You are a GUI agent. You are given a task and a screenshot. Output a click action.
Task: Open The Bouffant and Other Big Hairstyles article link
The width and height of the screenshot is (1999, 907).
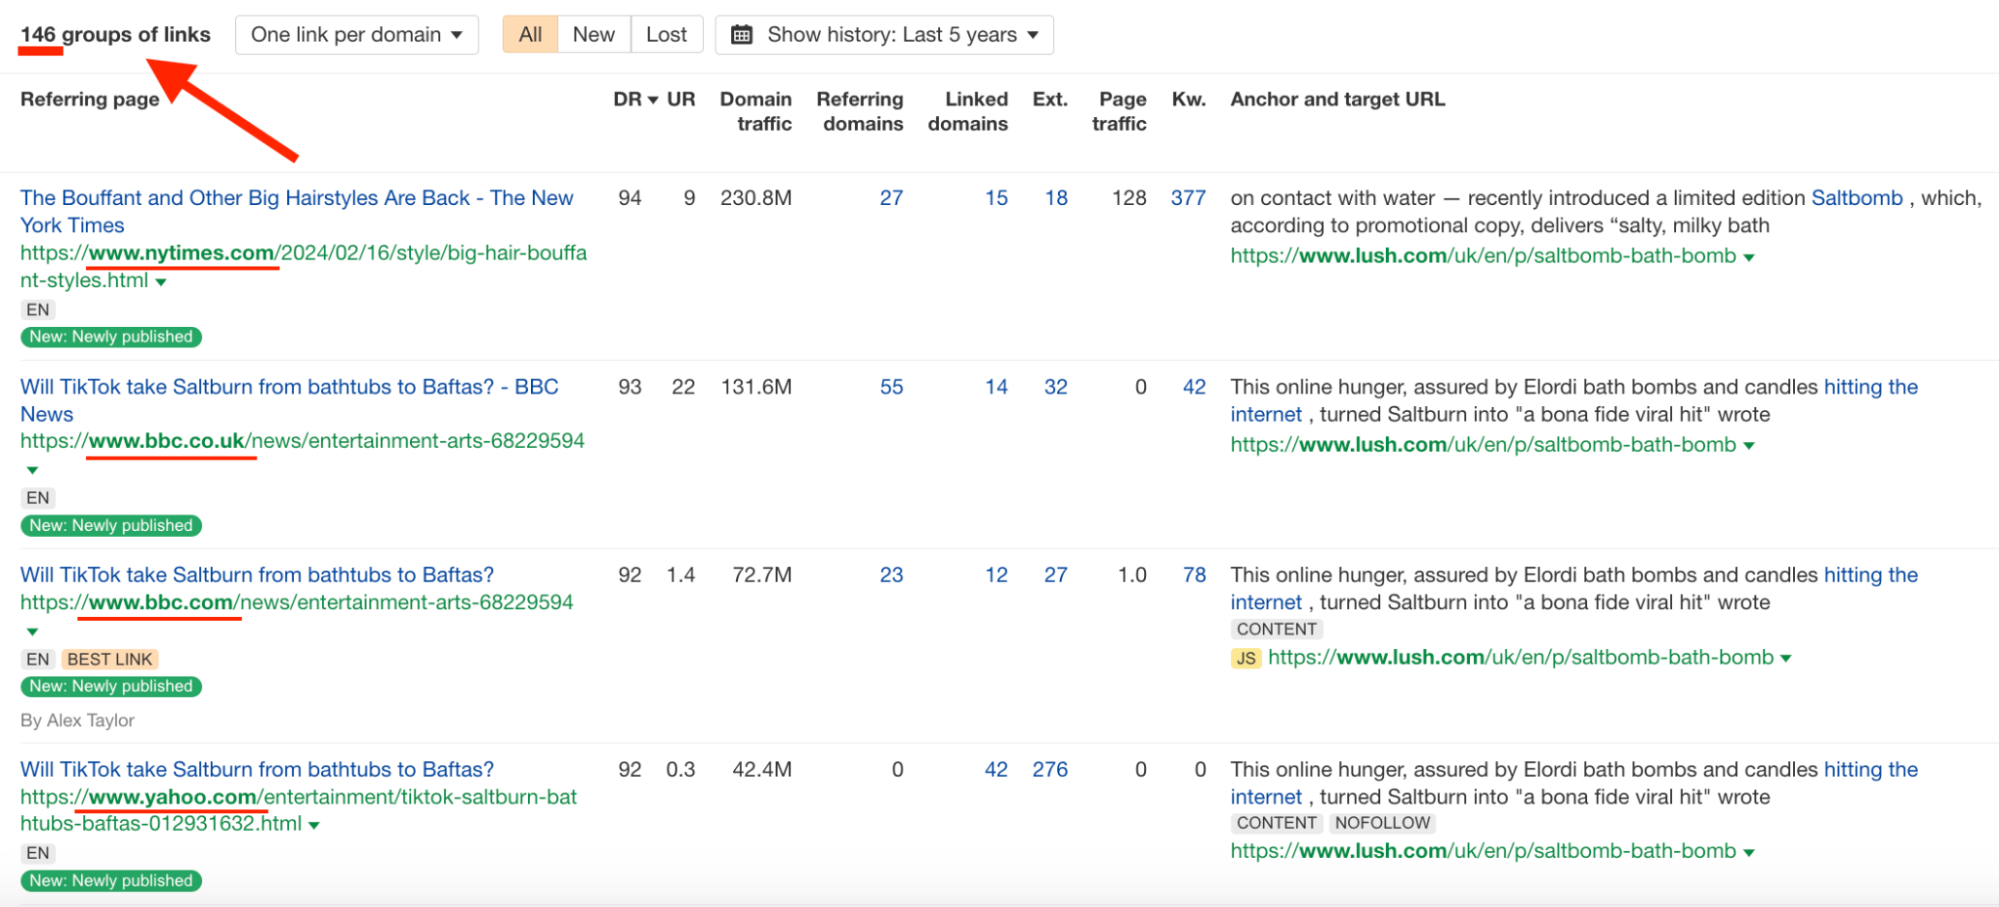pos(297,211)
